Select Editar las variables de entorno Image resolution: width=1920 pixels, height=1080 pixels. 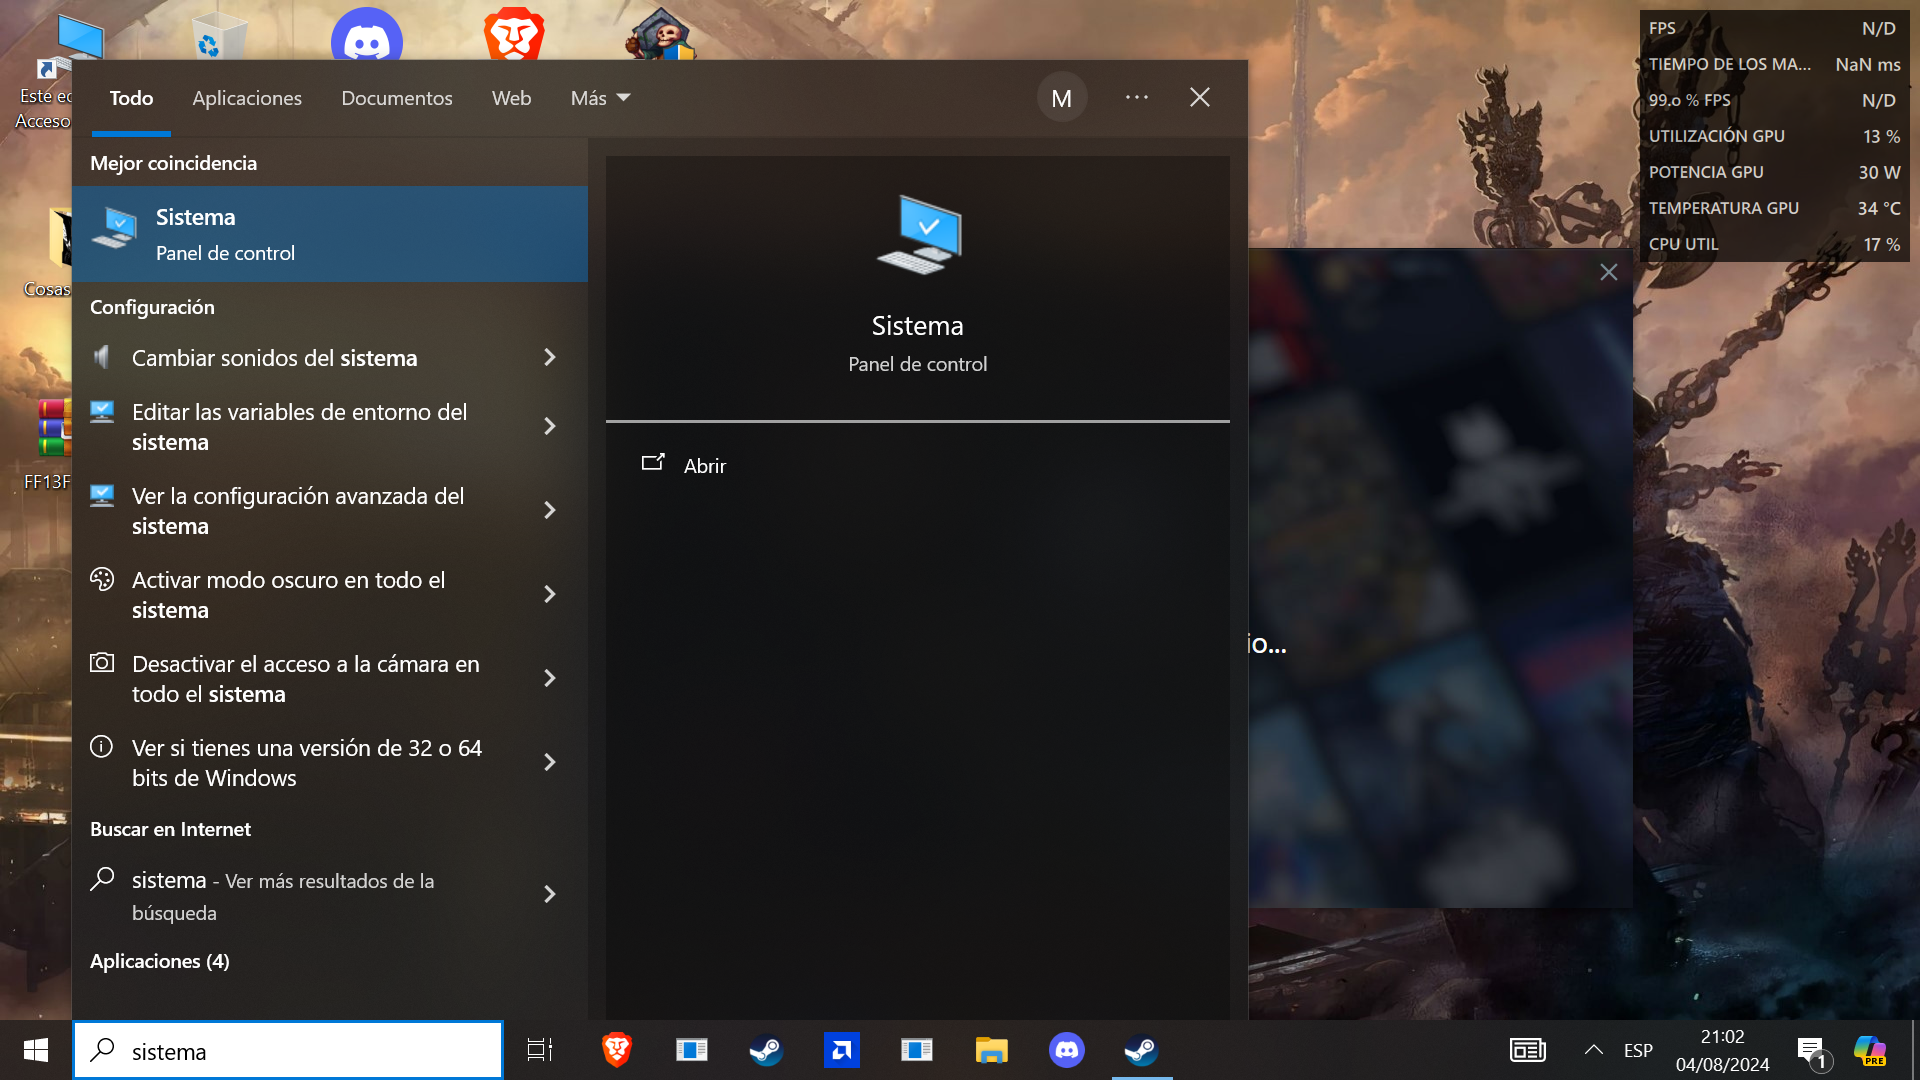pyautogui.click(x=300, y=427)
